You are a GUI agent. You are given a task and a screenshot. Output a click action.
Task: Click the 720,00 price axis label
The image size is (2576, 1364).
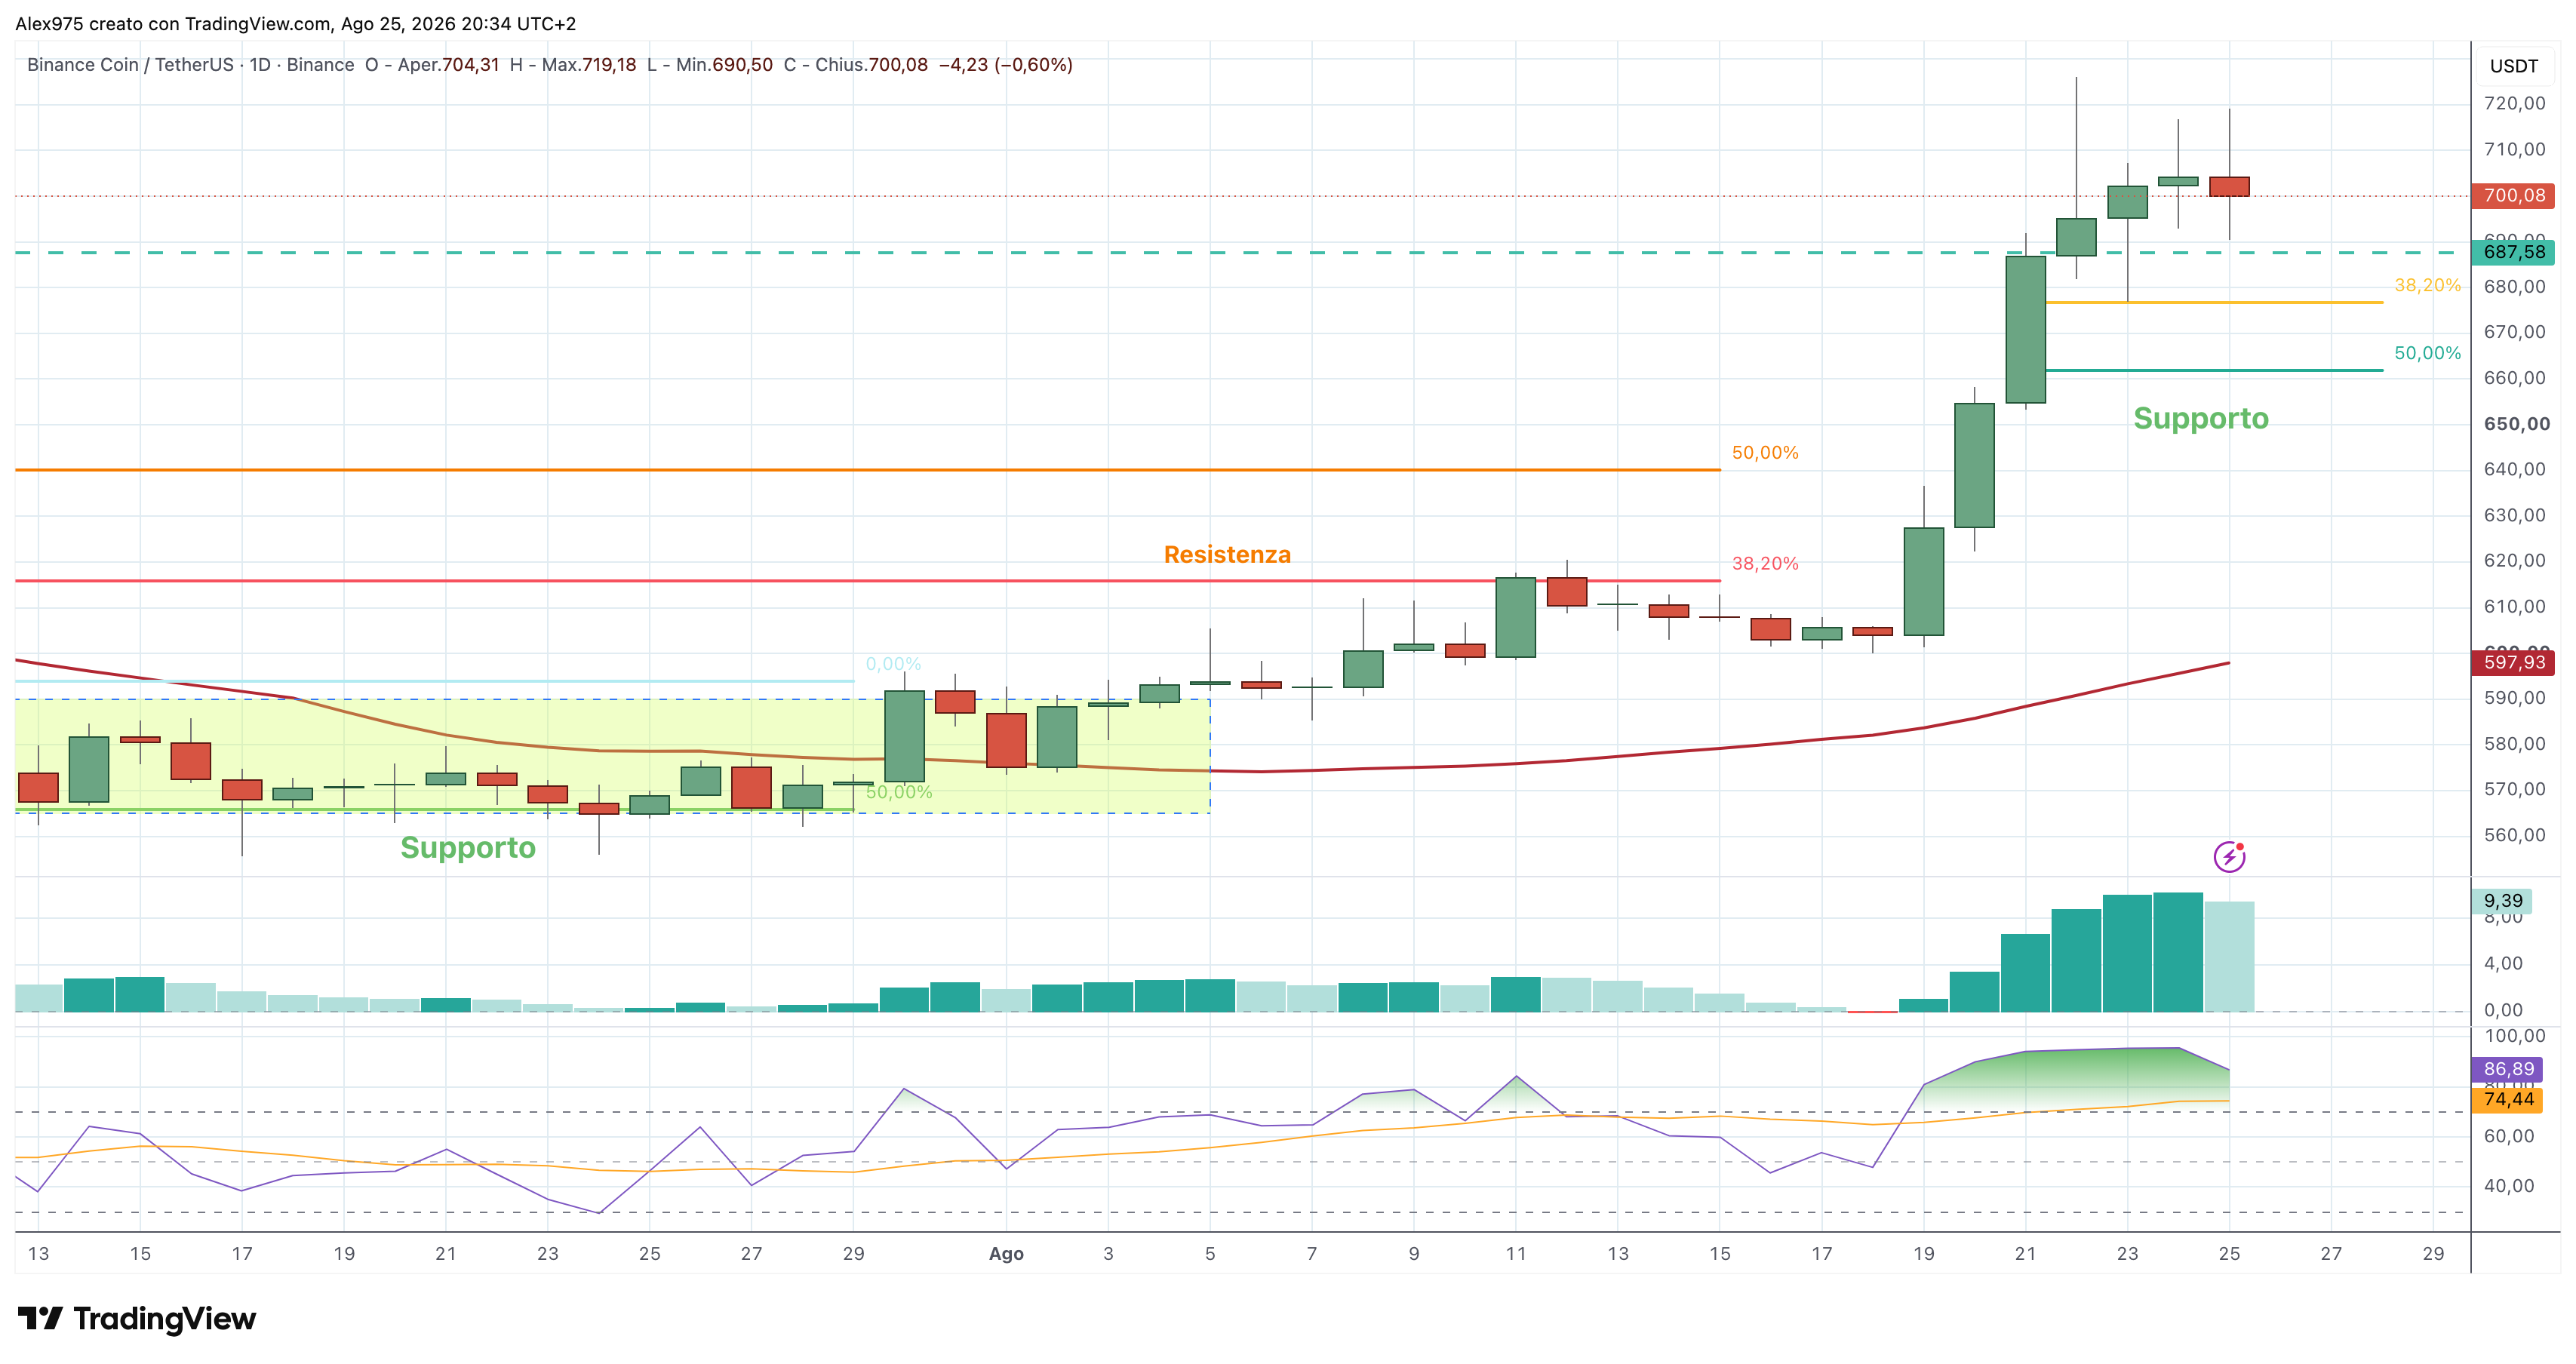coord(2514,103)
